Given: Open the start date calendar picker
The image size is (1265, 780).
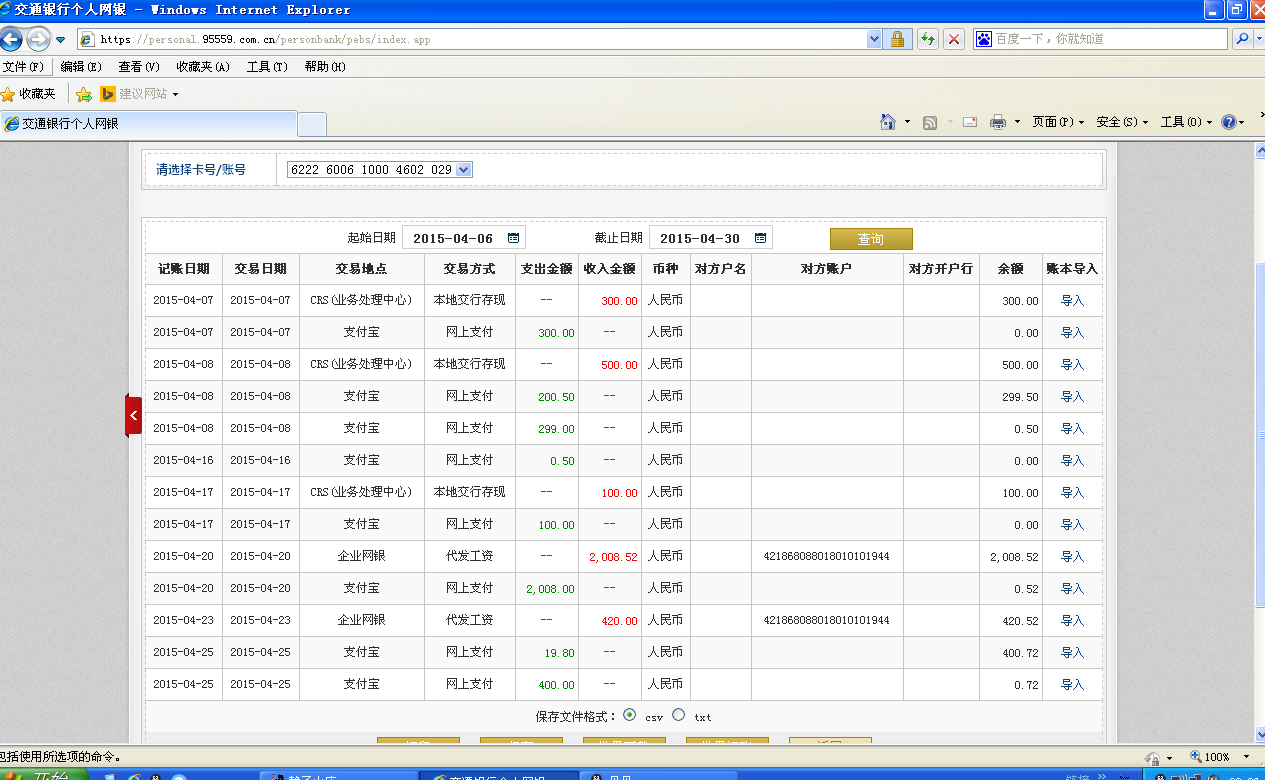Looking at the screenshot, I should coord(513,238).
